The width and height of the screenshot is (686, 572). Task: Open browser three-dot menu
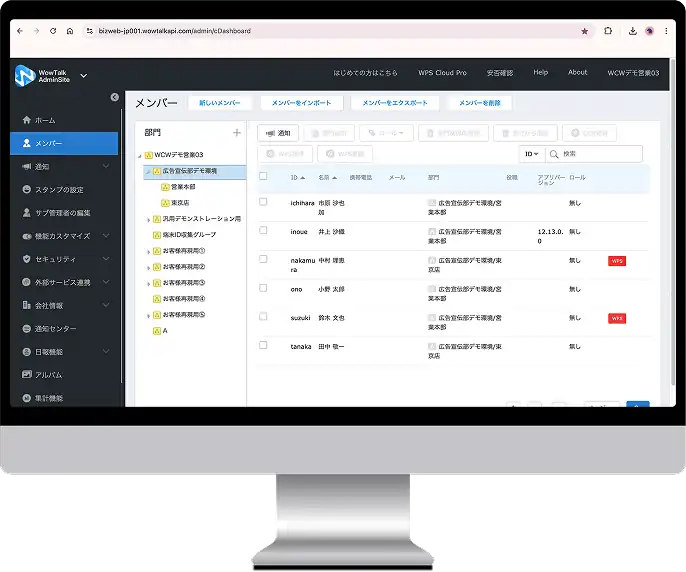coord(666,31)
